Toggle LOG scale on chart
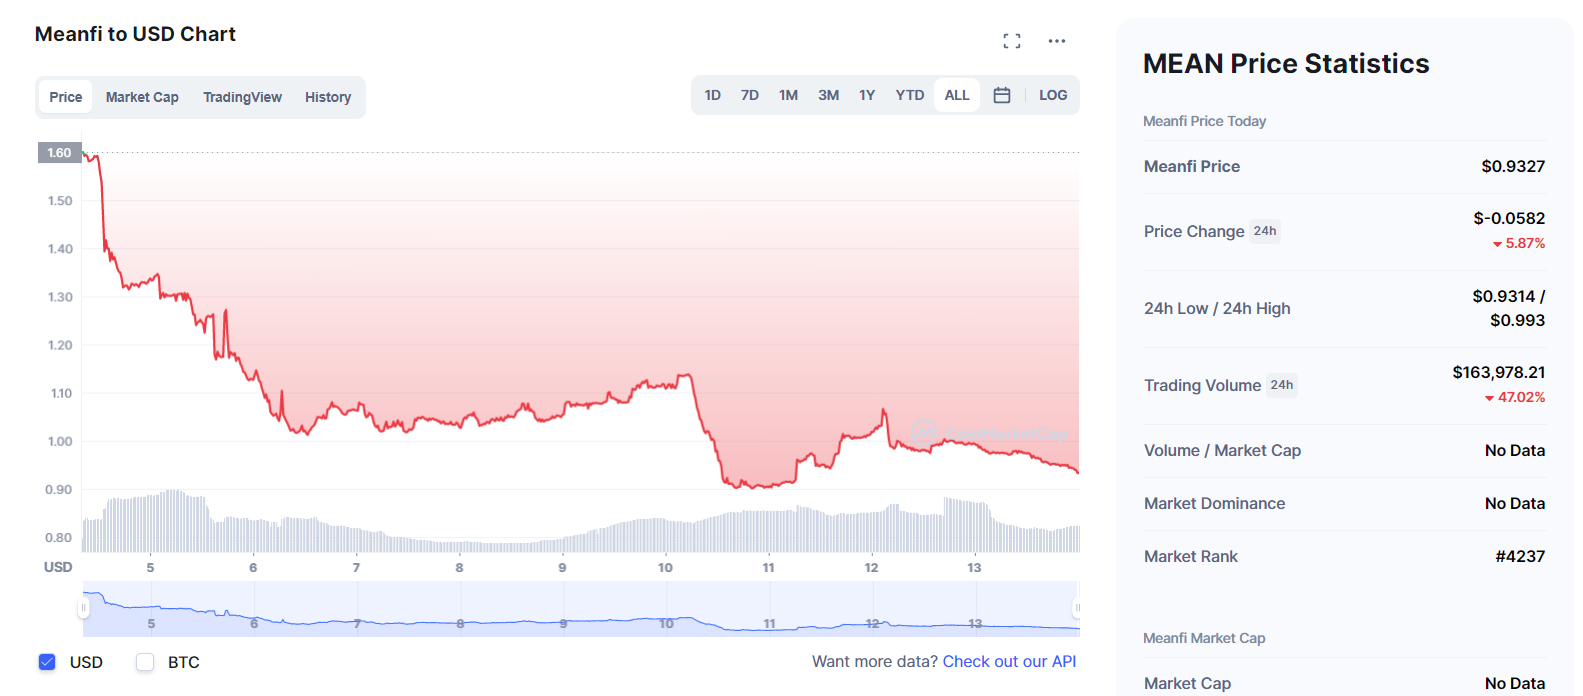Screen dimensions: 1583x696 pos(1053,95)
